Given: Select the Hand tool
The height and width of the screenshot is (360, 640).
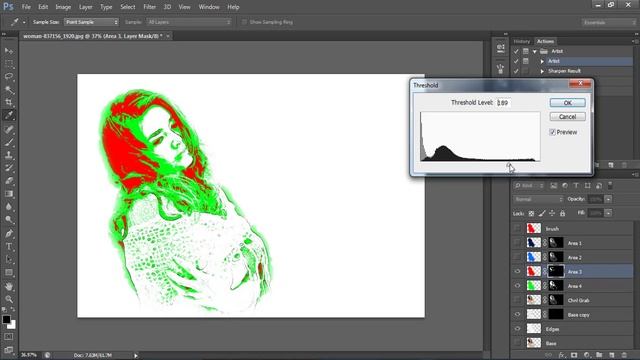Looking at the screenshot, I should pyautogui.click(x=9, y=286).
